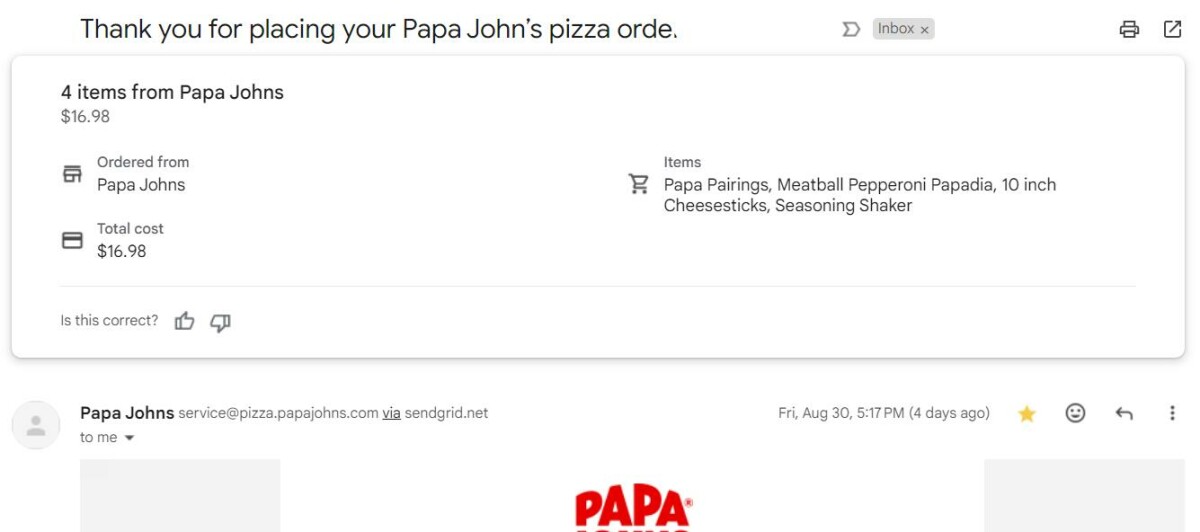Print this email with the printer icon
Screen dimensions: 1200x532
point(1129,29)
